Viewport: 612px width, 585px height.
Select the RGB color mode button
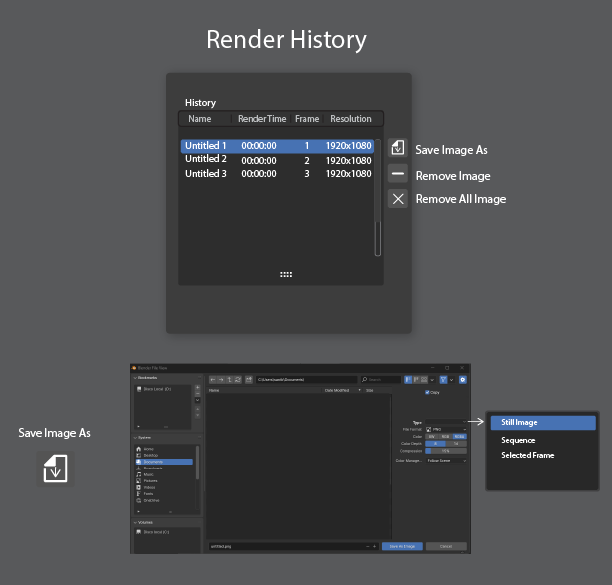(445, 437)
